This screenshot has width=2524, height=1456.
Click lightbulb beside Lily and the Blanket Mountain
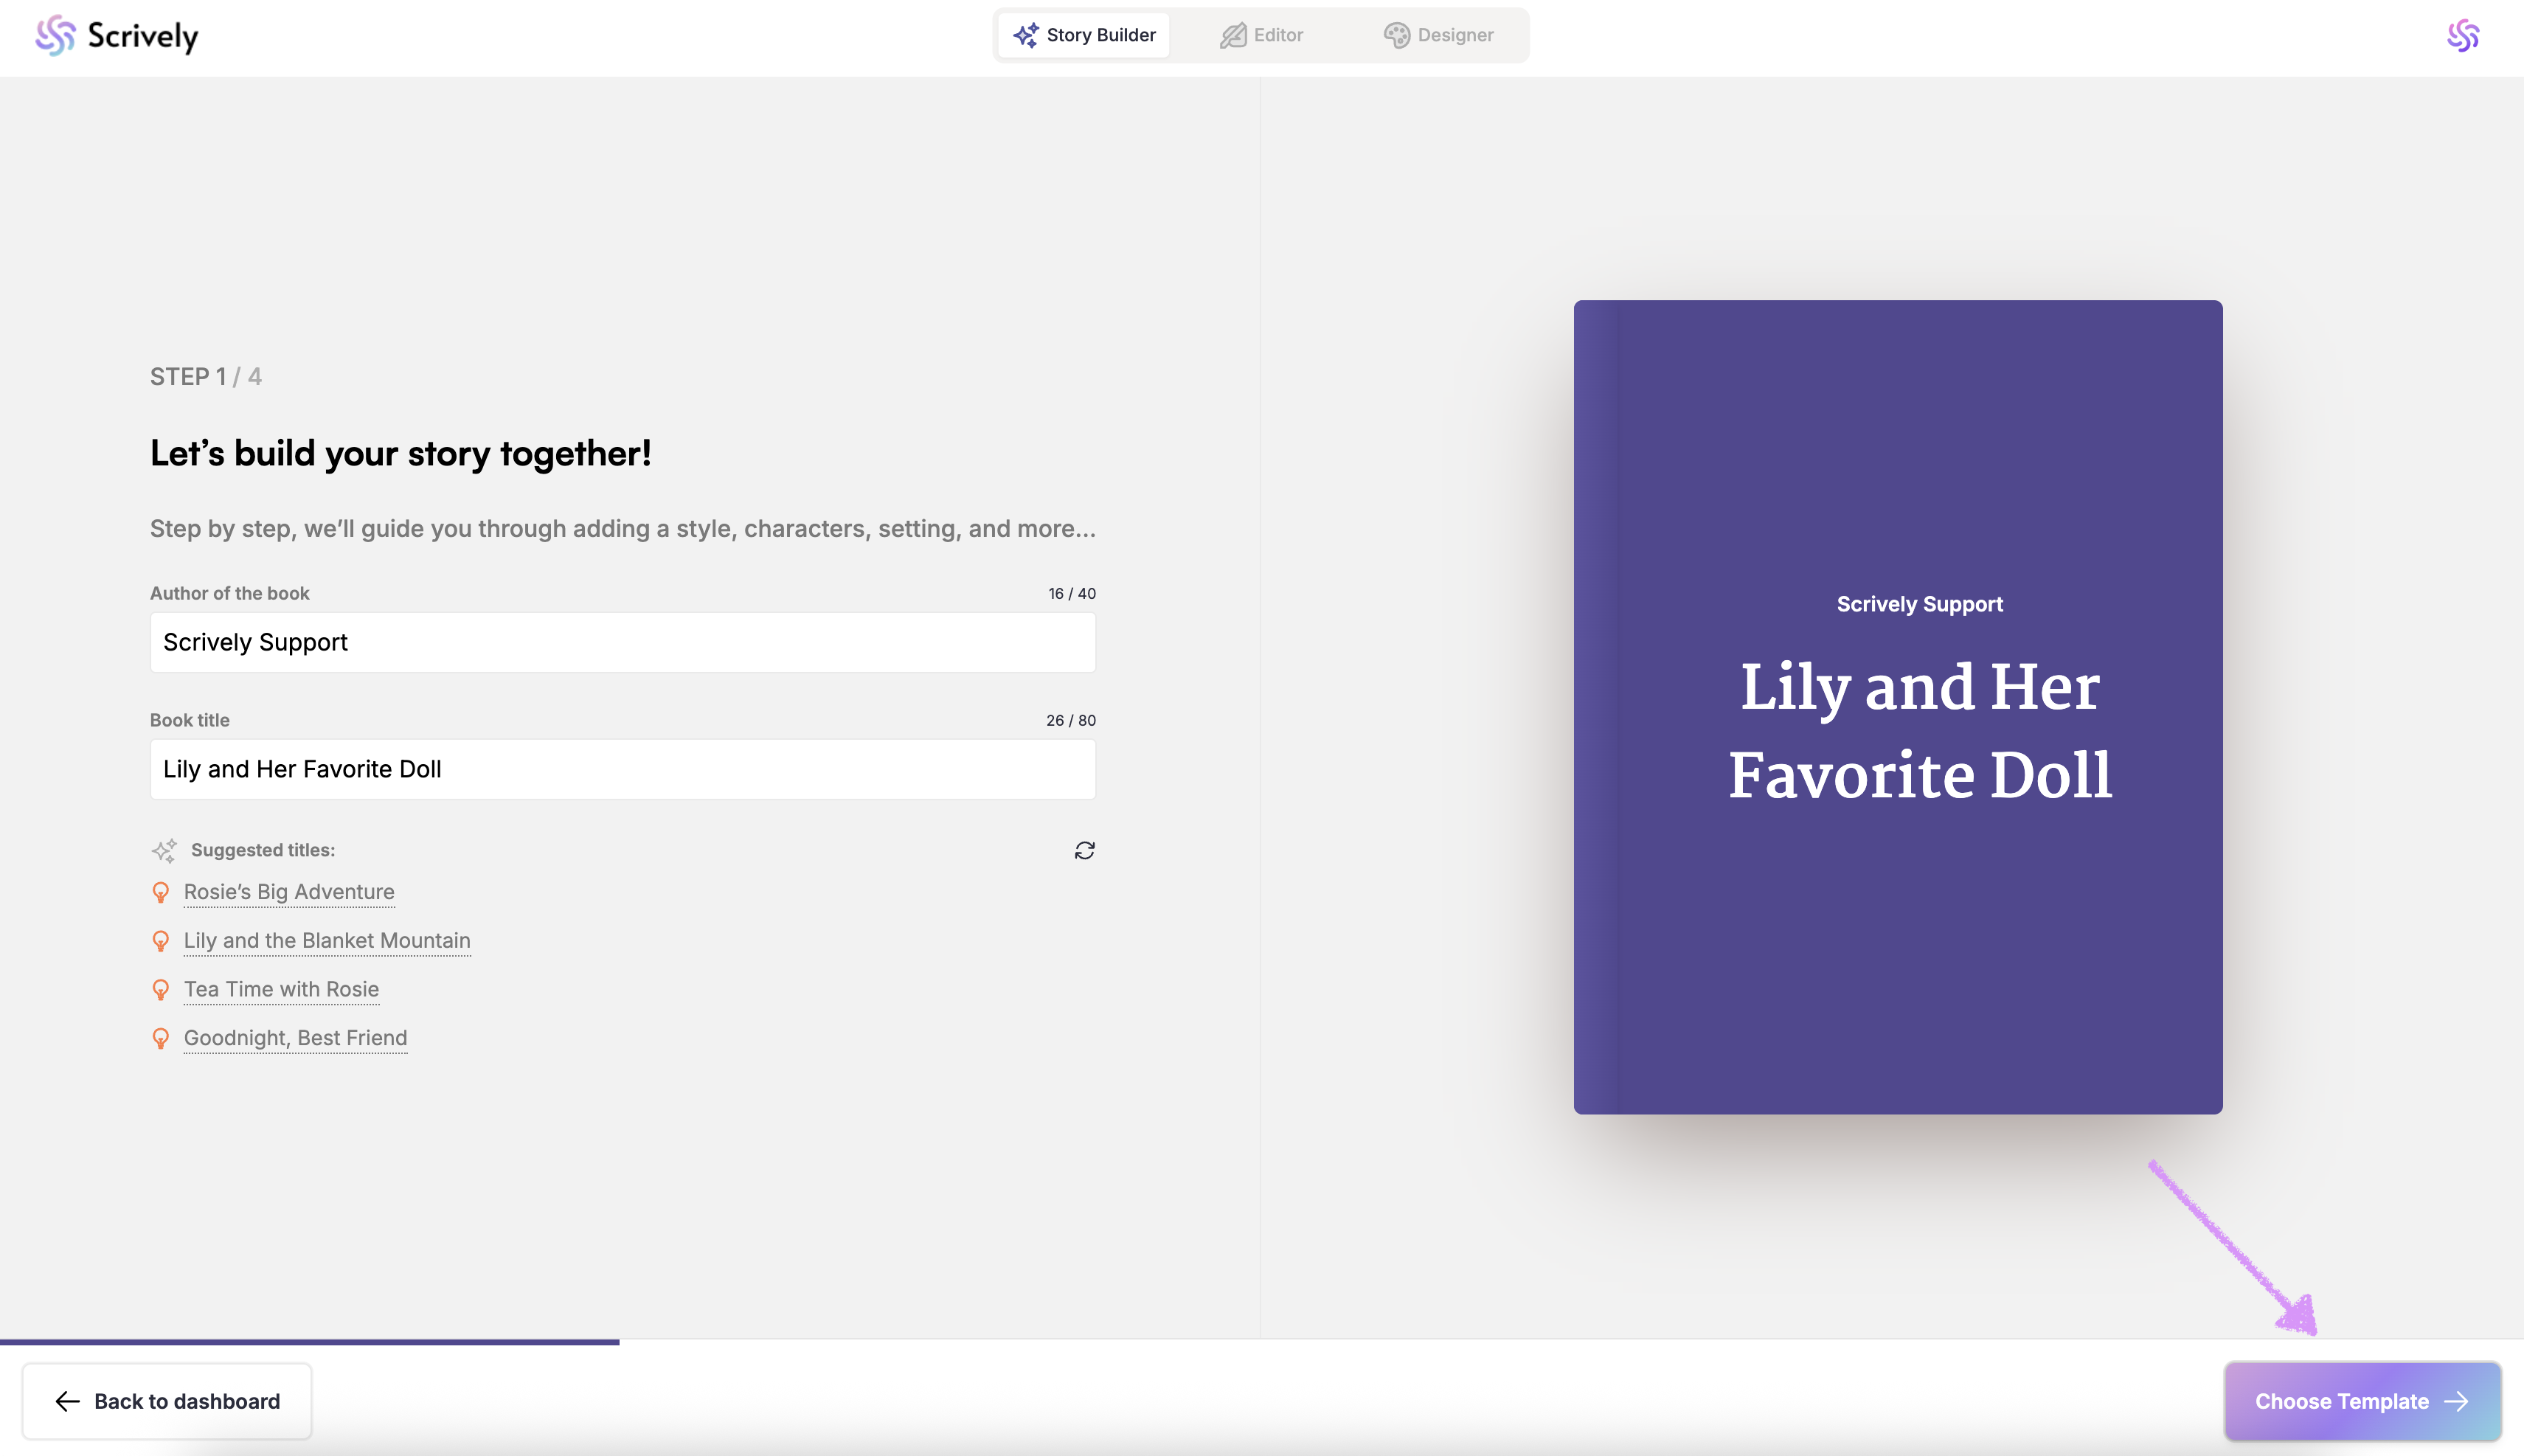[160, 941]
